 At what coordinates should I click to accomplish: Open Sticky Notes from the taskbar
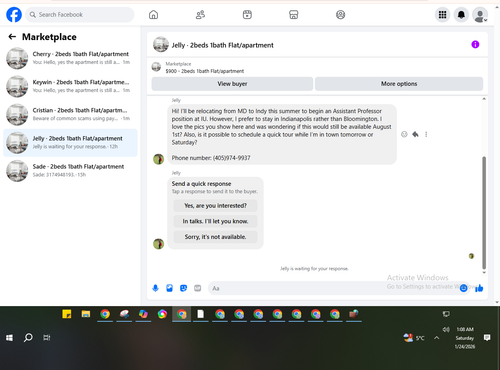click(x=67, y=314)
